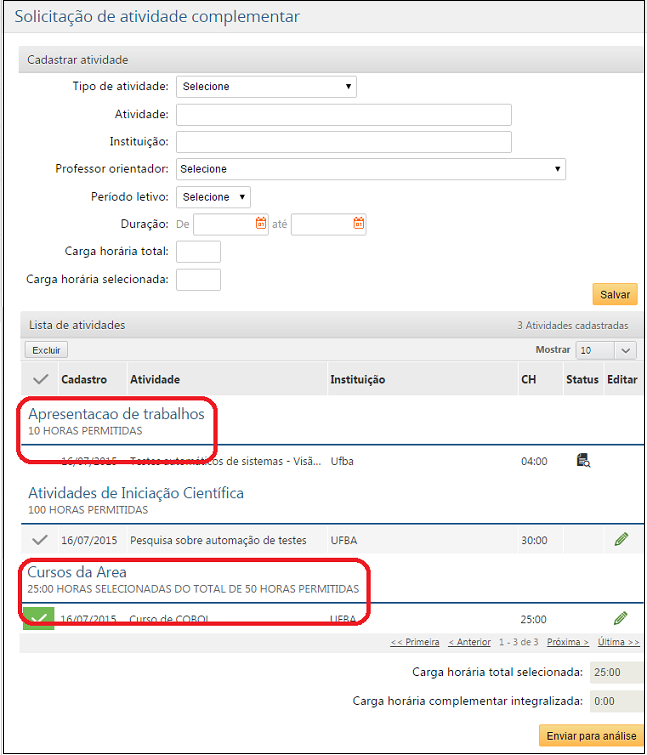
Task: Click Atividades de Iniciação Científica group heading
Action: coord(136,493)
